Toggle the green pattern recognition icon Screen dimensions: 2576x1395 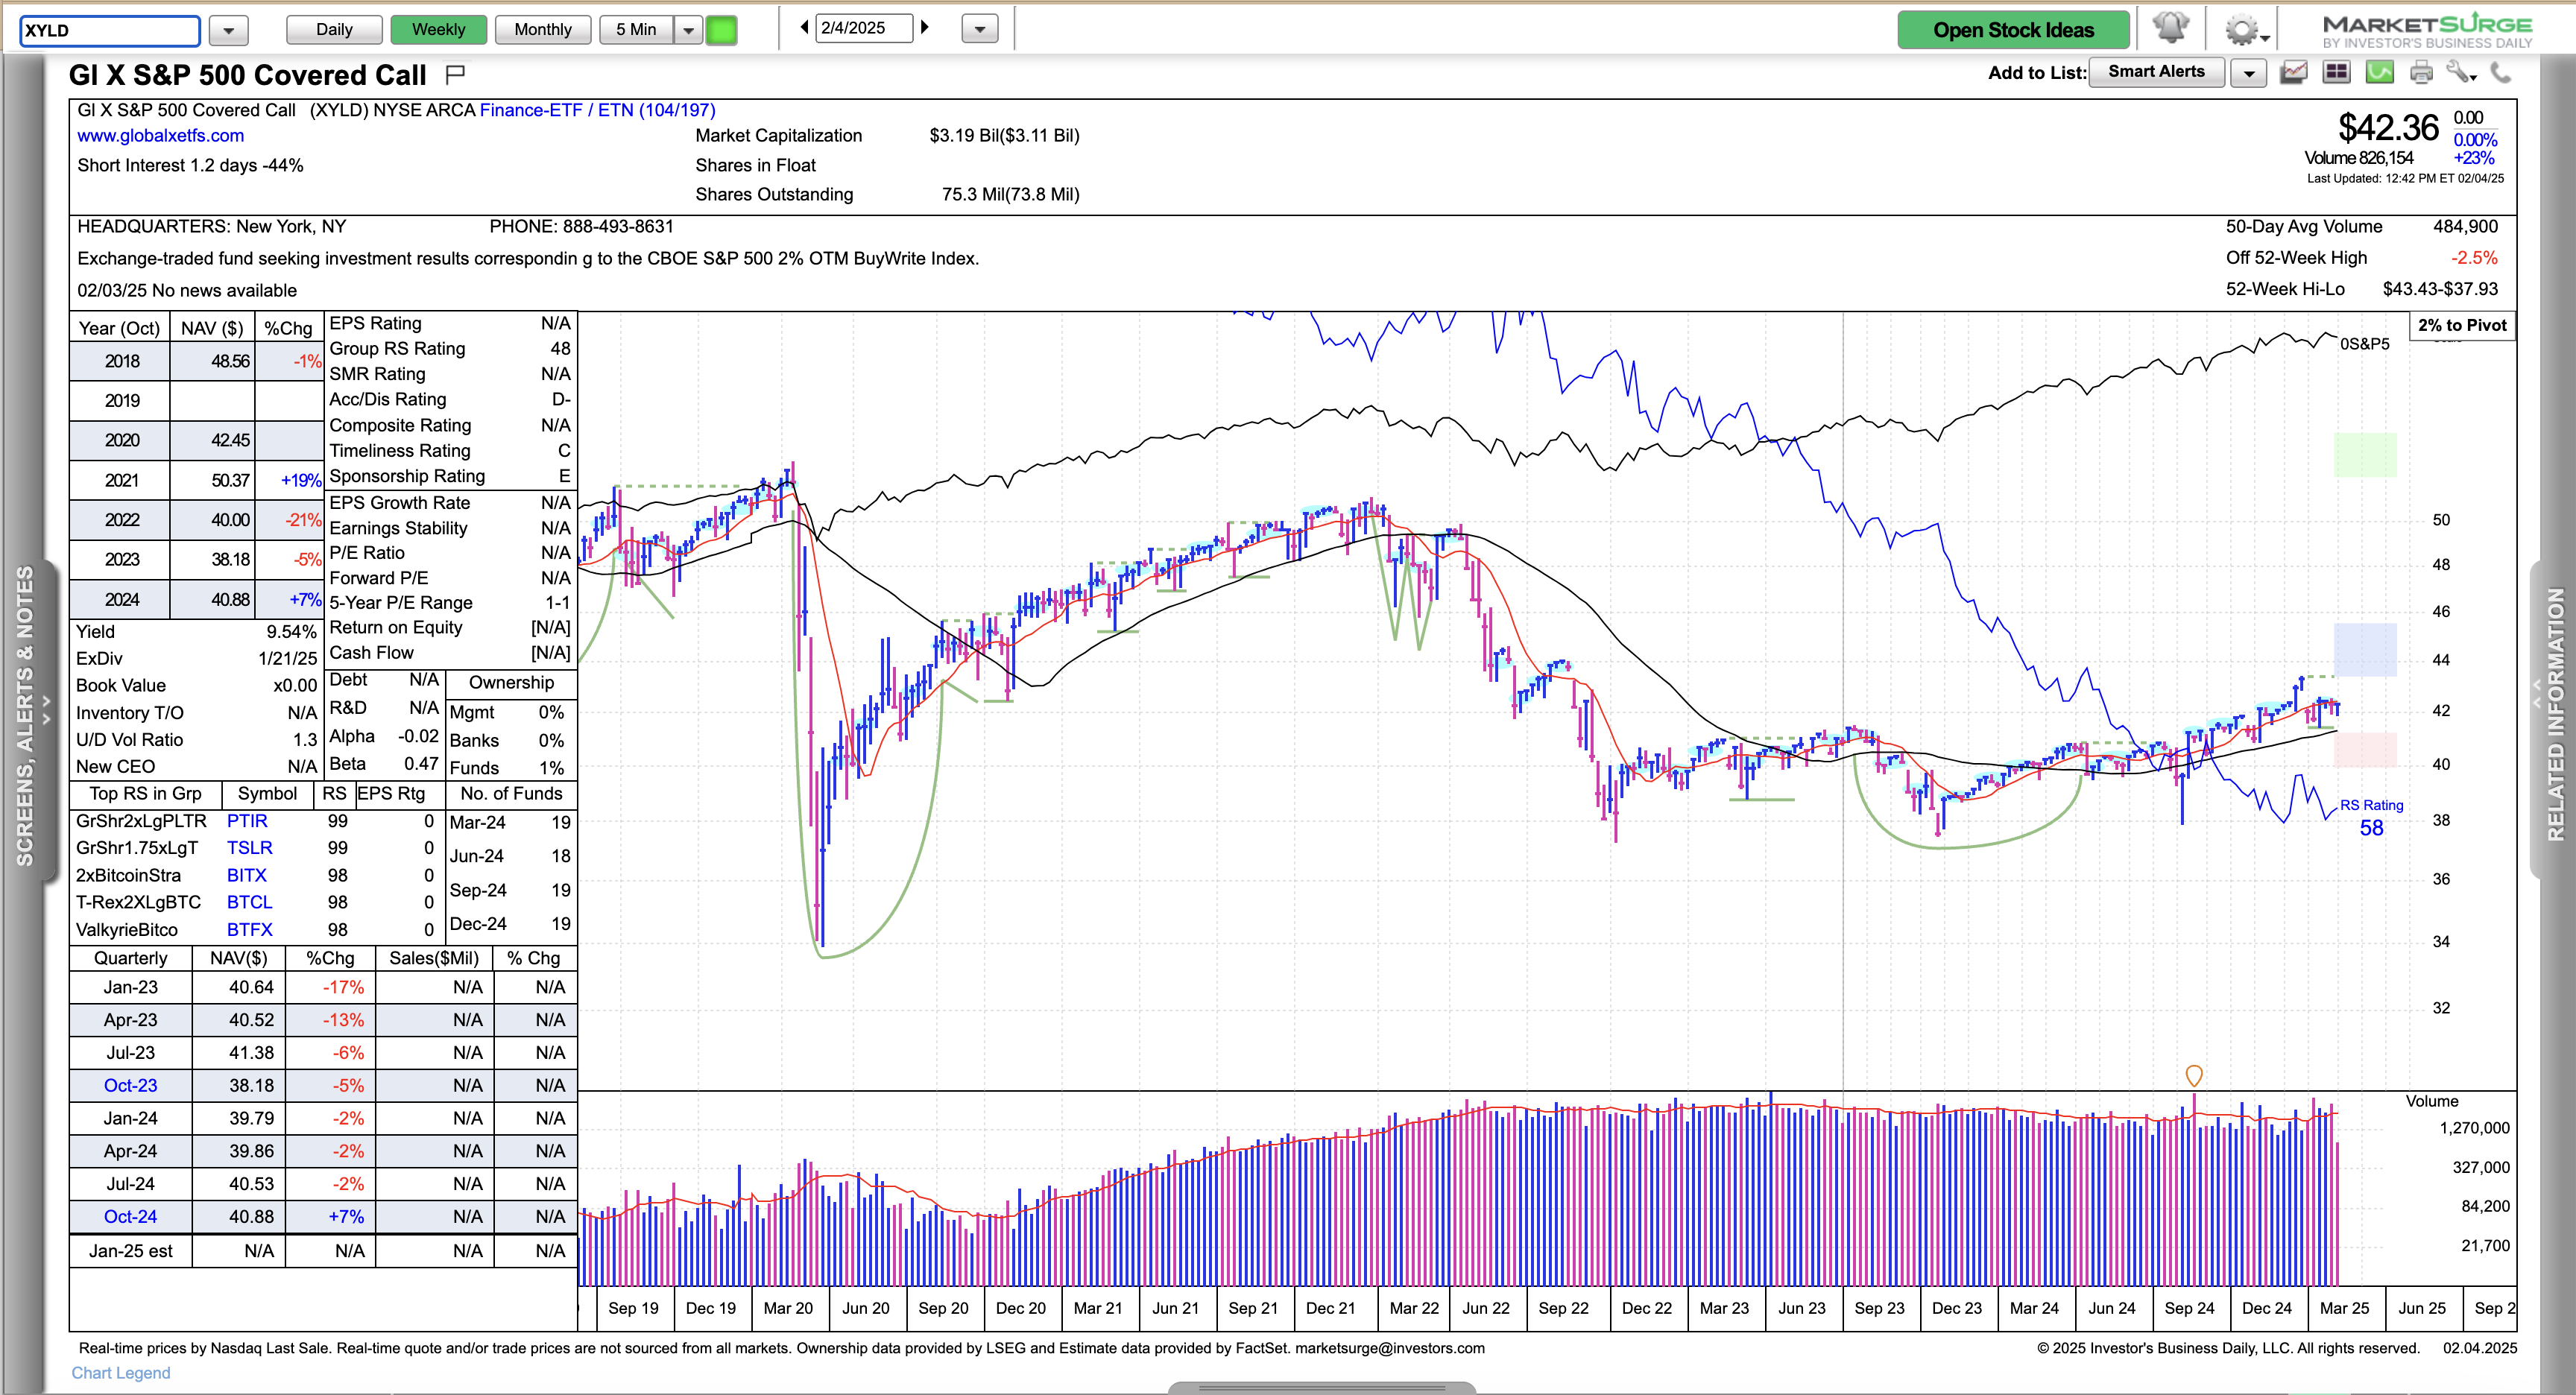[2379, 72]
